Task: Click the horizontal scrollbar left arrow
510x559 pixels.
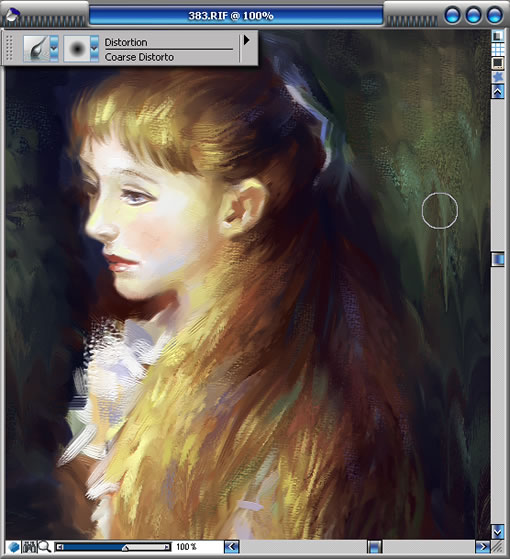Action: 232,547
